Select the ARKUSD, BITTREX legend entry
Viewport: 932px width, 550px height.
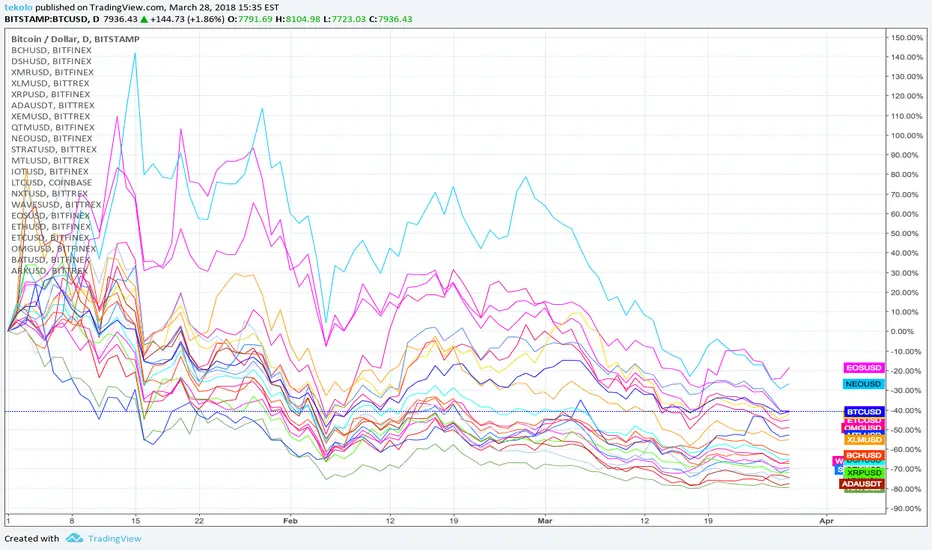(x=49, y=271)
